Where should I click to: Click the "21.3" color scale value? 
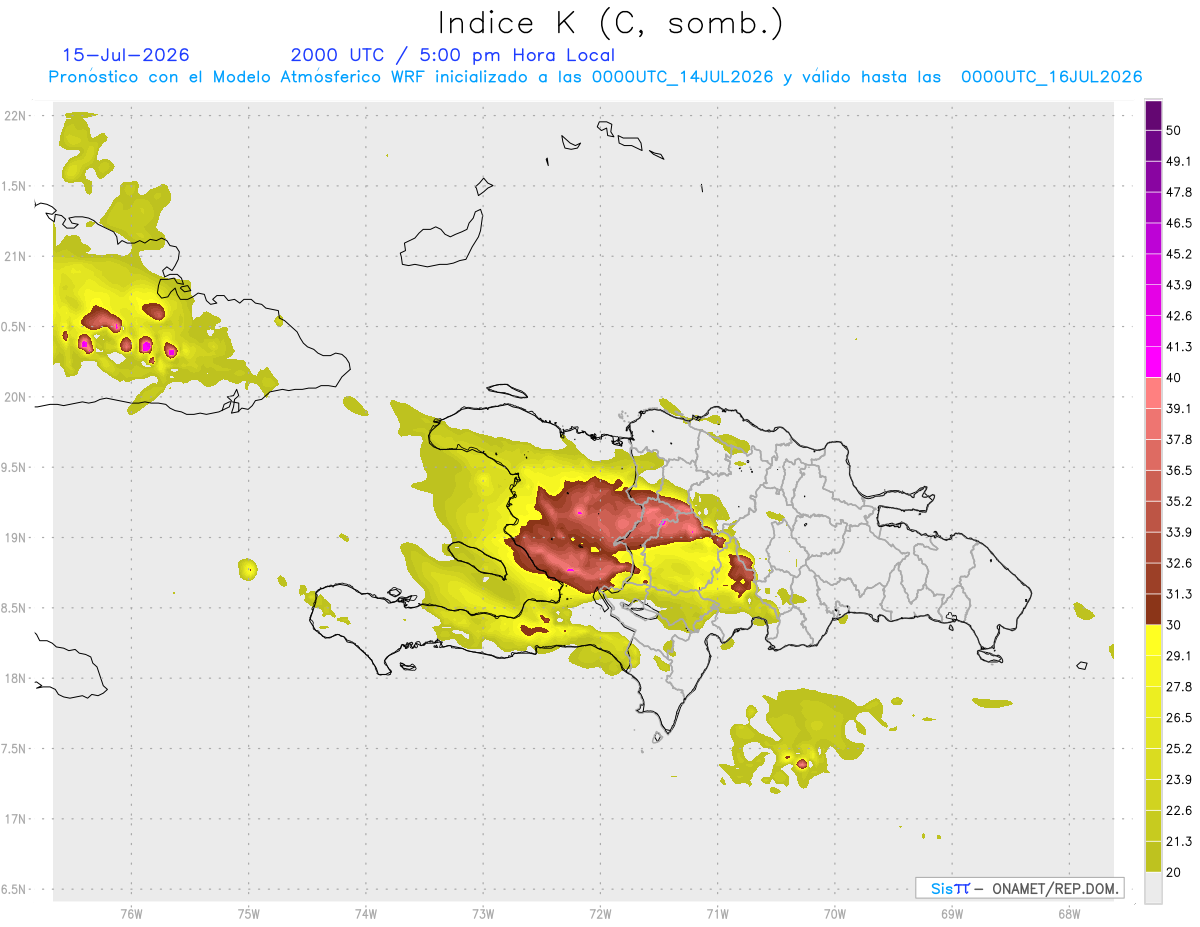(1179, 842)
